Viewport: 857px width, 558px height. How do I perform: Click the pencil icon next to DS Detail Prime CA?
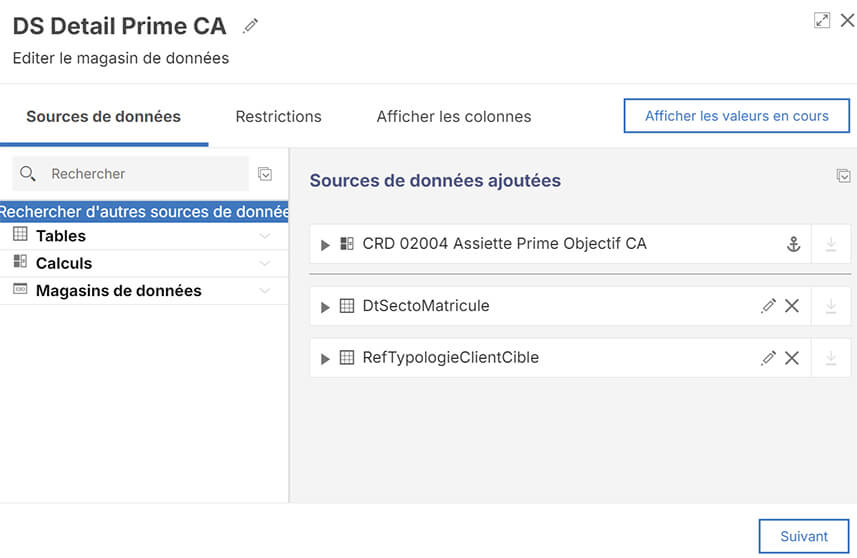point(251,26)
